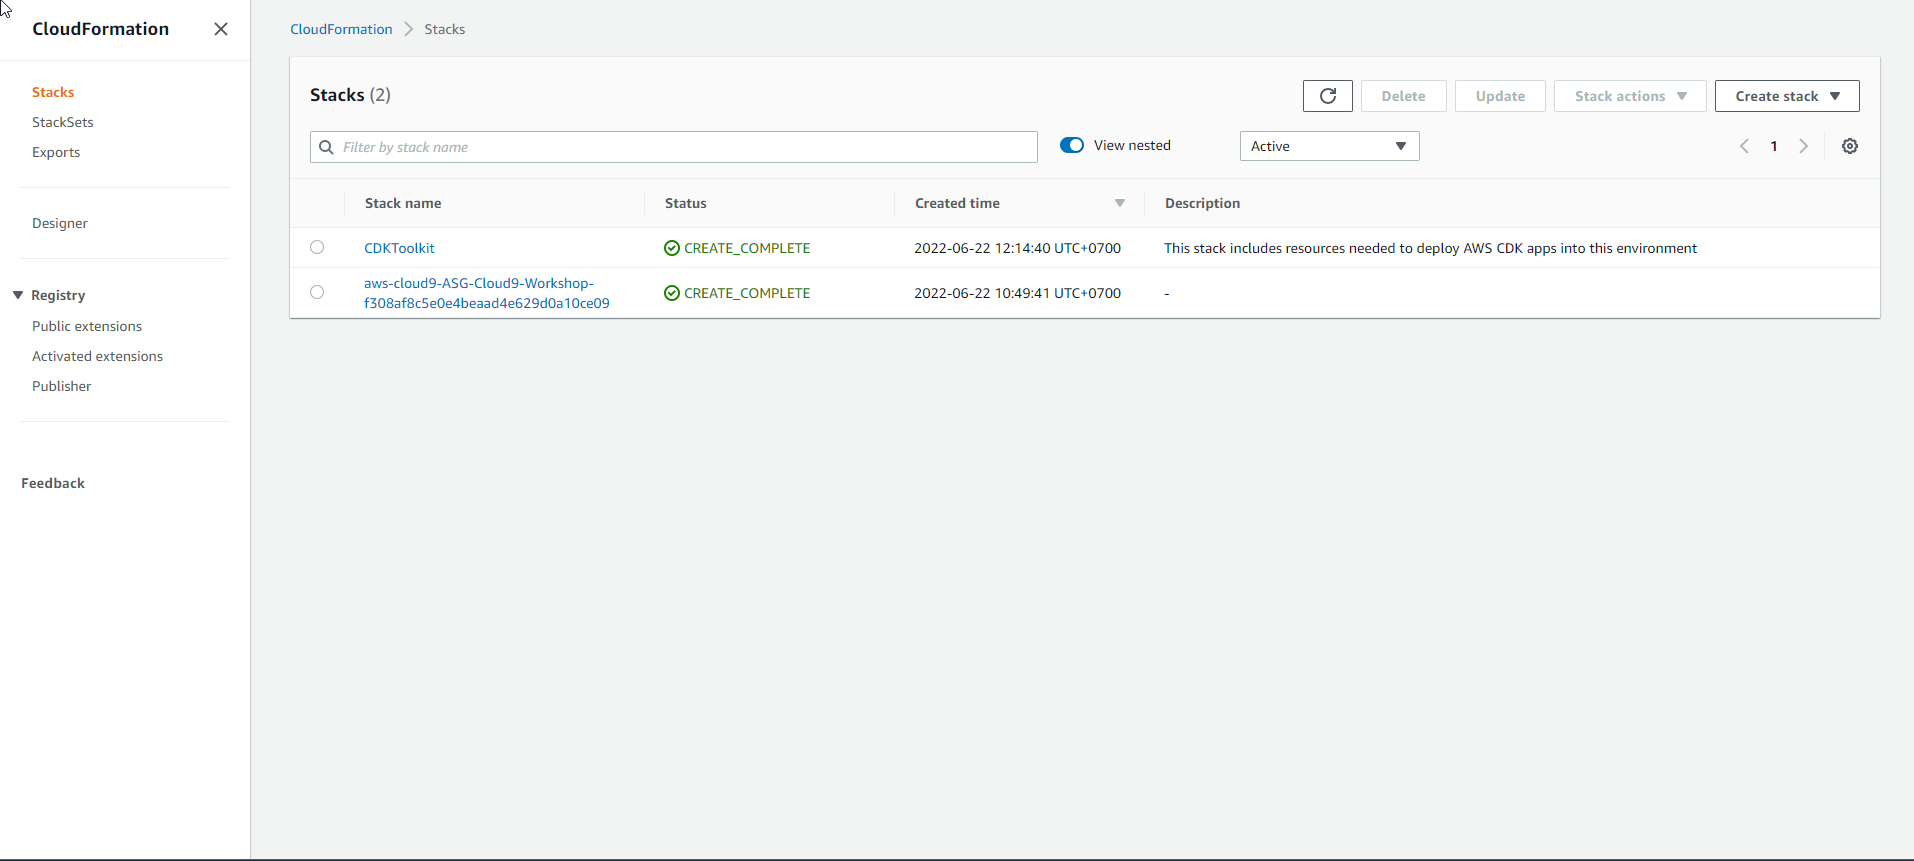Toggle the View nested switch
The width and height of the screenshot is (1914, 861).
click(x=1072, y=145)
